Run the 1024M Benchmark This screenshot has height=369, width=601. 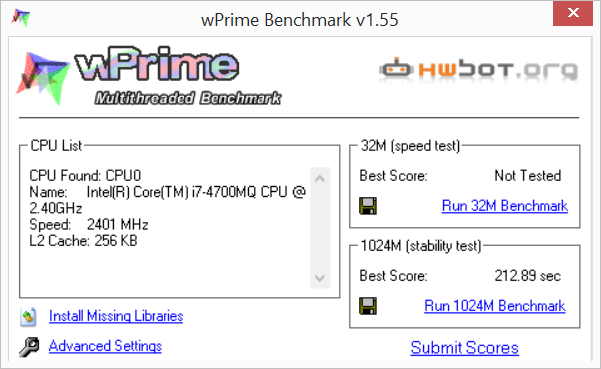click(x=495, y=306)
